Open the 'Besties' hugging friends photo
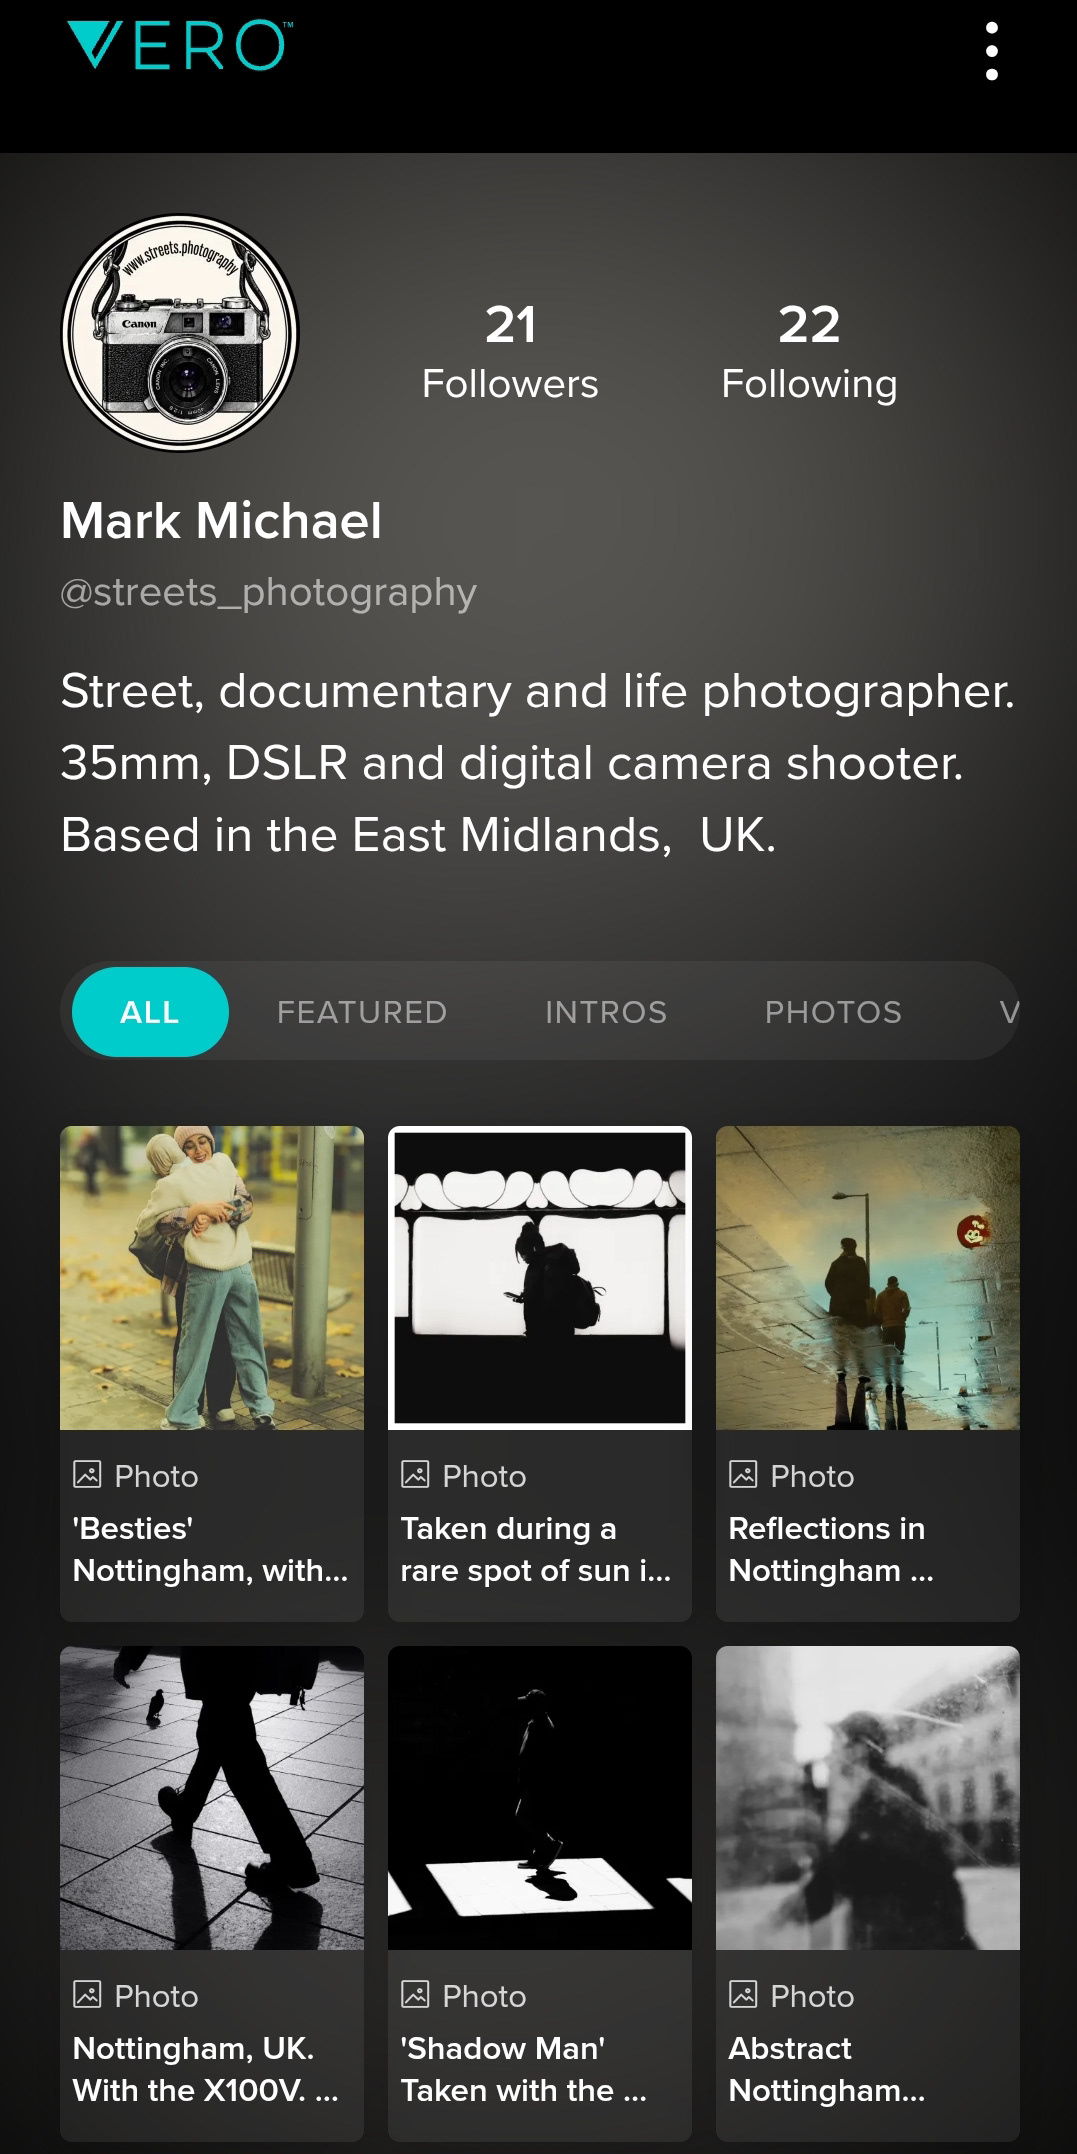This screenshot has height=2154, width=1077. point(212,1278)
